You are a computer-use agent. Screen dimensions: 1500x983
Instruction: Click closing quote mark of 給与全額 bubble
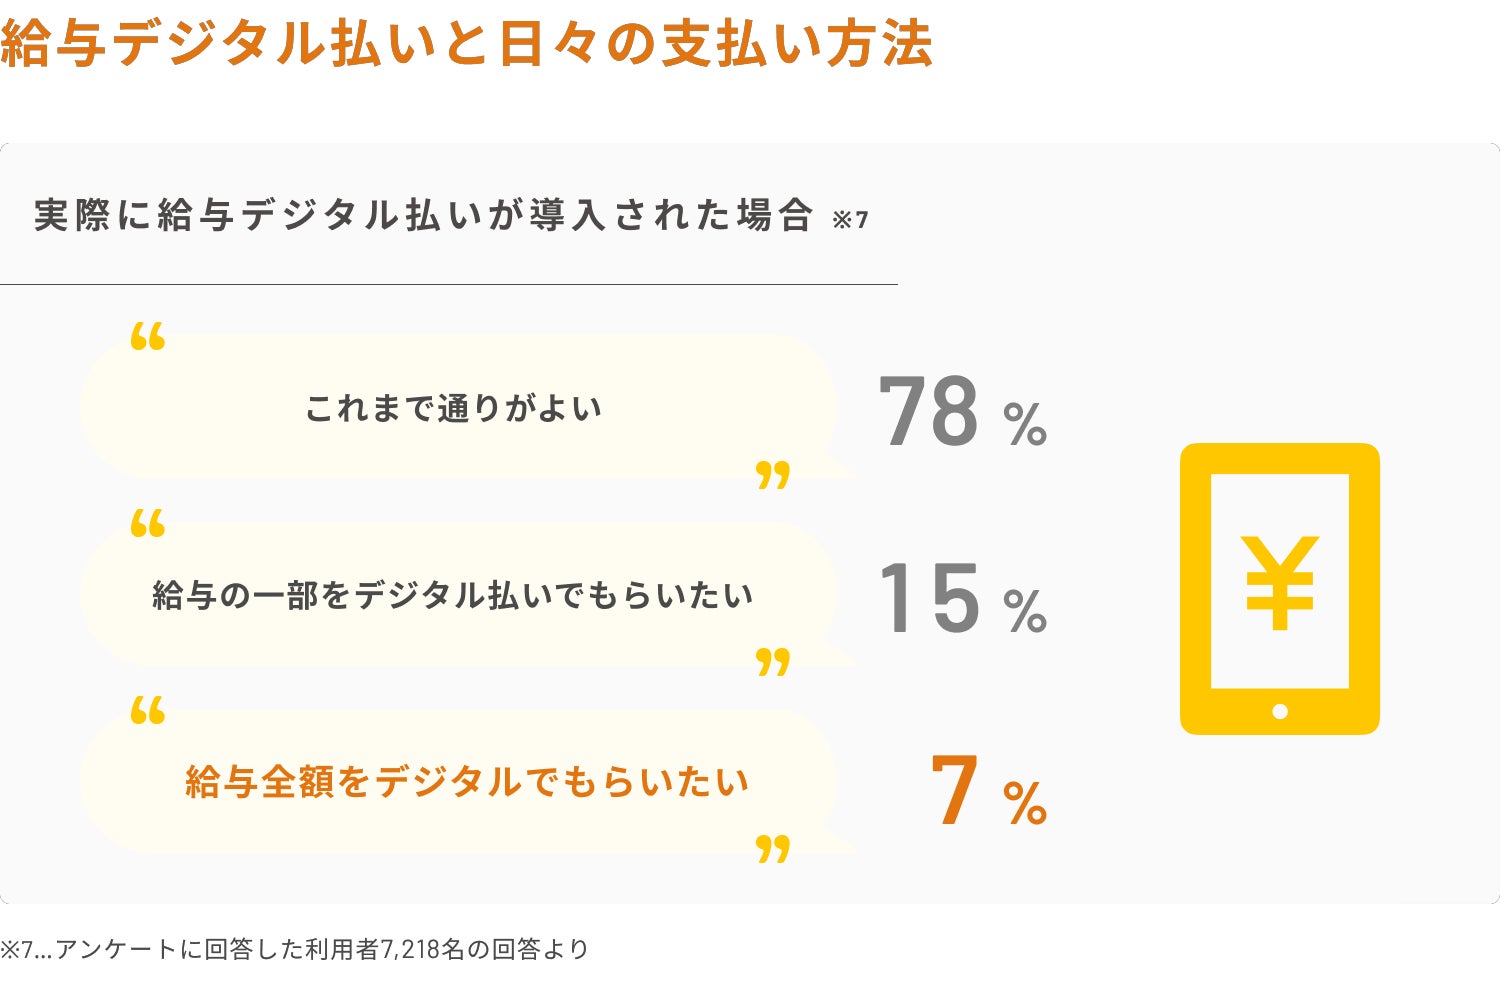[773, 848]
